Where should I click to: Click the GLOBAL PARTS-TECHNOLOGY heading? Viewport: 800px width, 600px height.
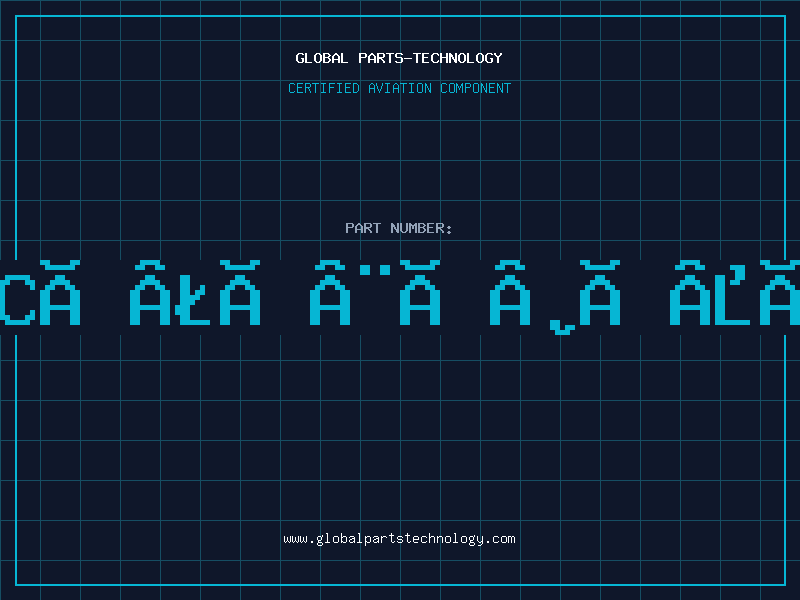tap(399, 58)
